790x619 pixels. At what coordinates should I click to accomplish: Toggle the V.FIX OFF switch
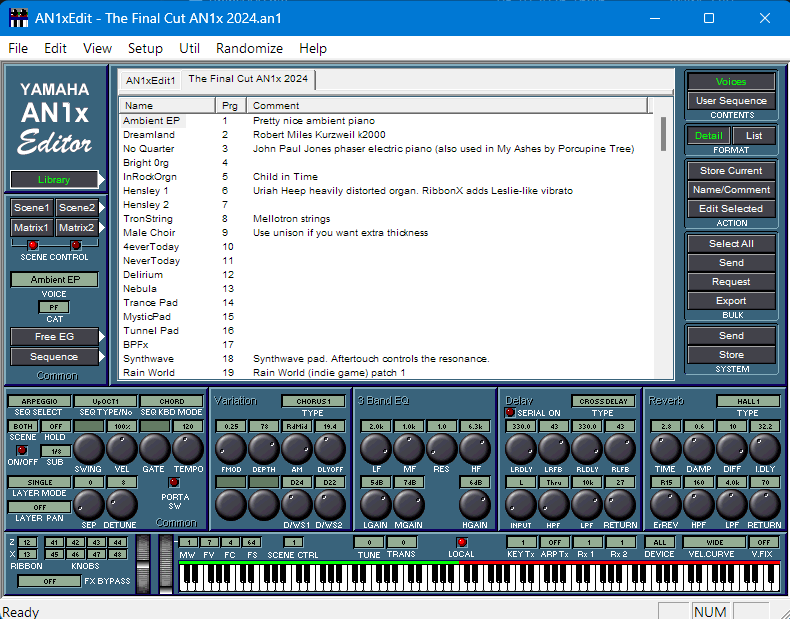point(763,542)
